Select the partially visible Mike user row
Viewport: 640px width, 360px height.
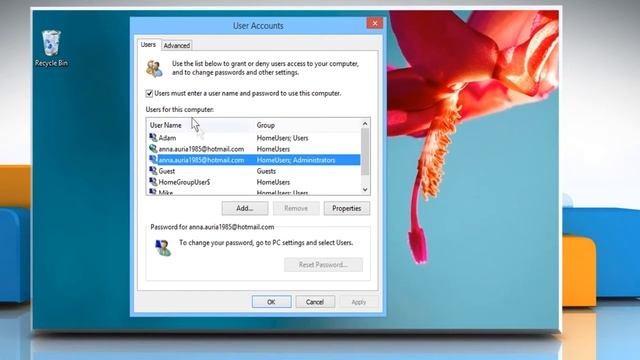254,192
